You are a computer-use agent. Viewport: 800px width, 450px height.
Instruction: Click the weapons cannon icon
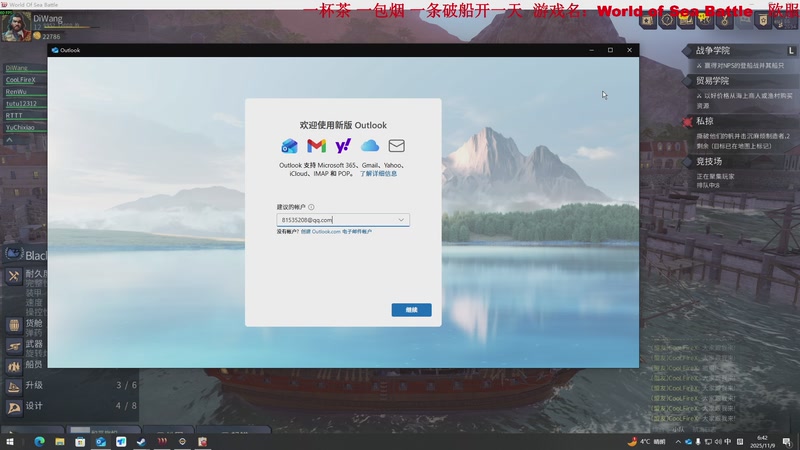[14, 346]
